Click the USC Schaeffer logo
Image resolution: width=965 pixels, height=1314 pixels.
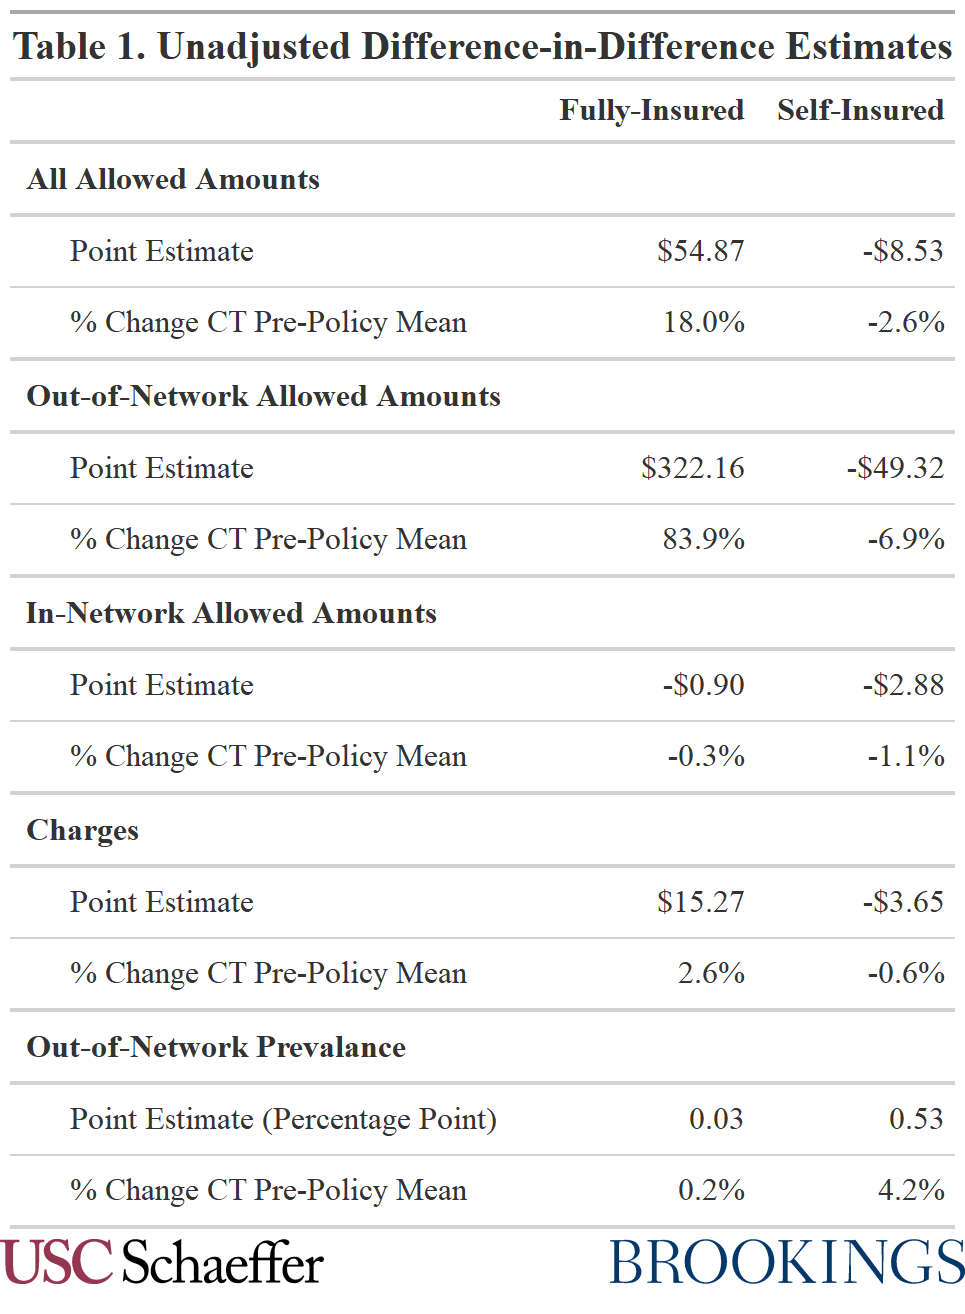pyautogui.click(x=162, y=1263)
